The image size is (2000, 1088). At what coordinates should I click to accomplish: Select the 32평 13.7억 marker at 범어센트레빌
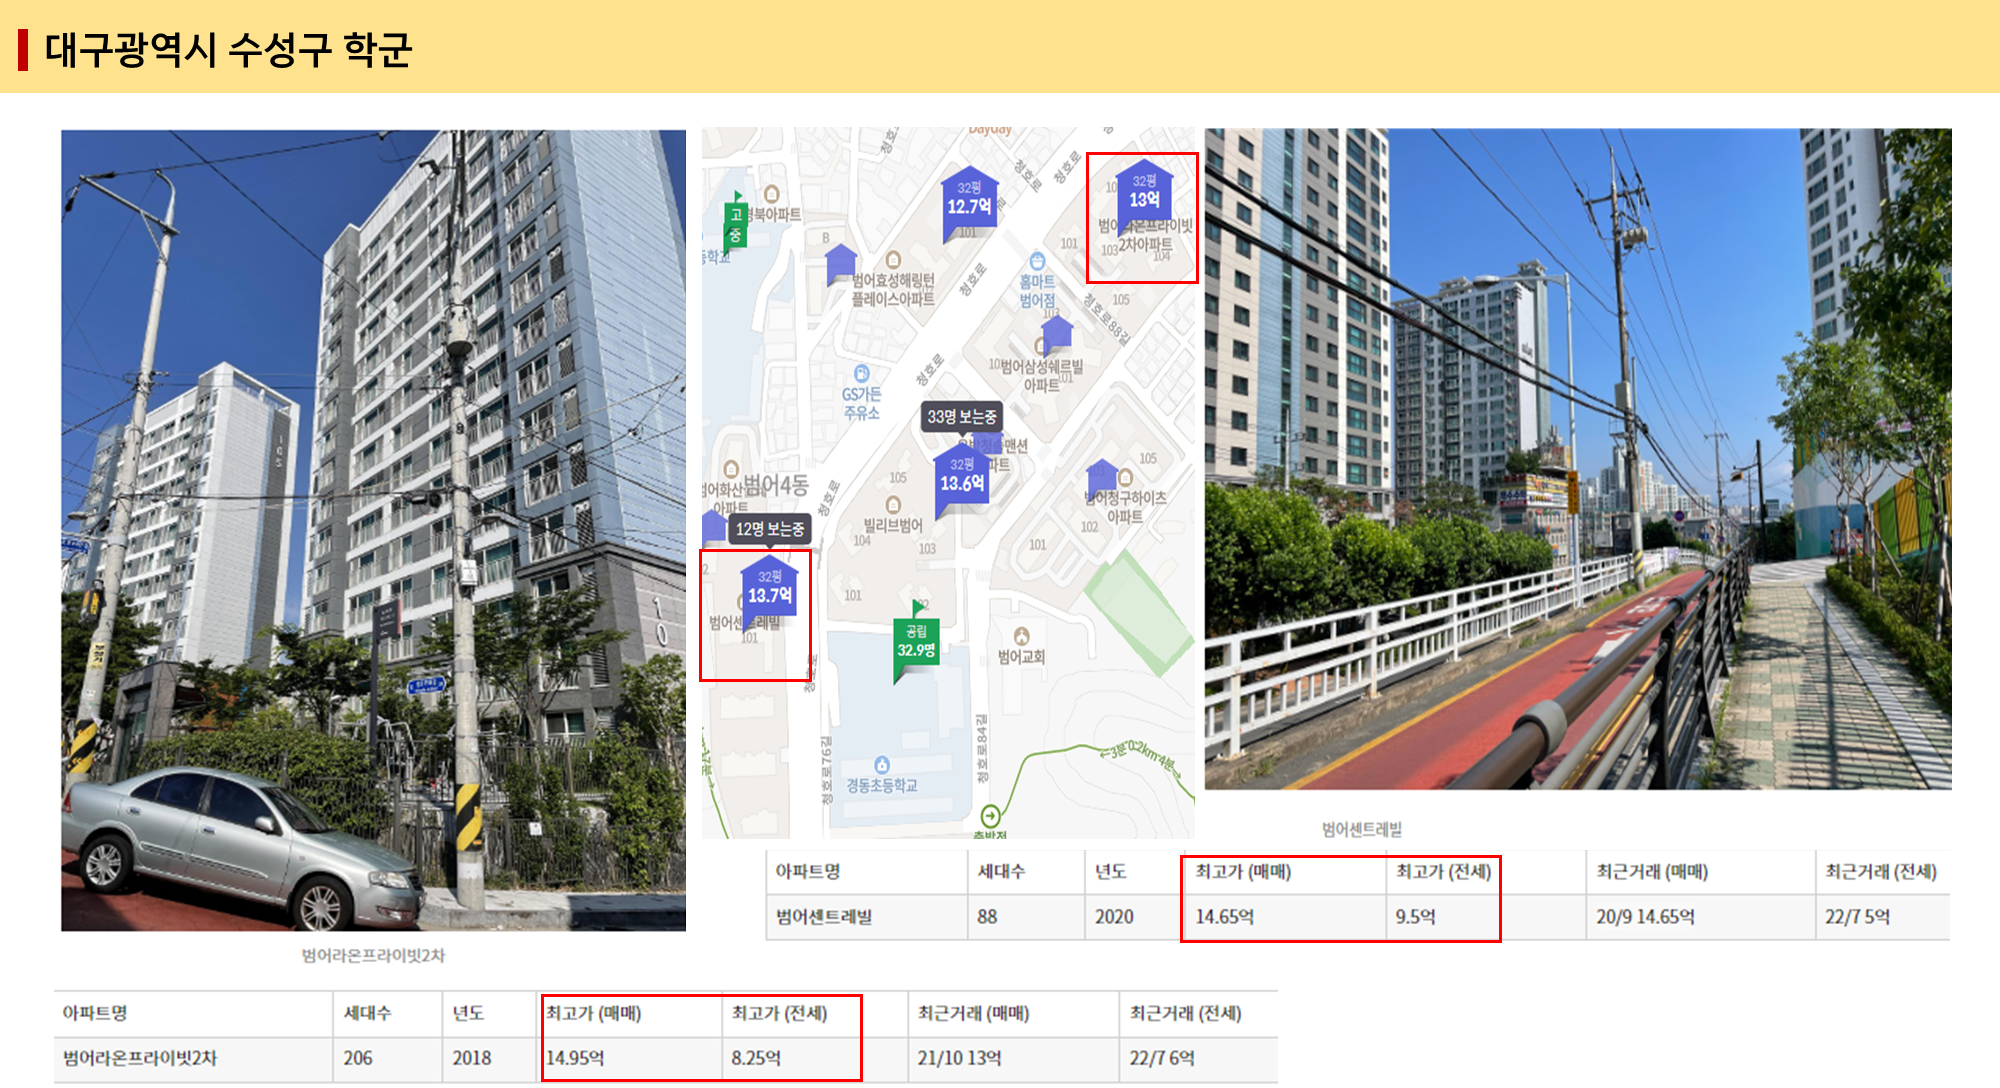tap(769, 592)
